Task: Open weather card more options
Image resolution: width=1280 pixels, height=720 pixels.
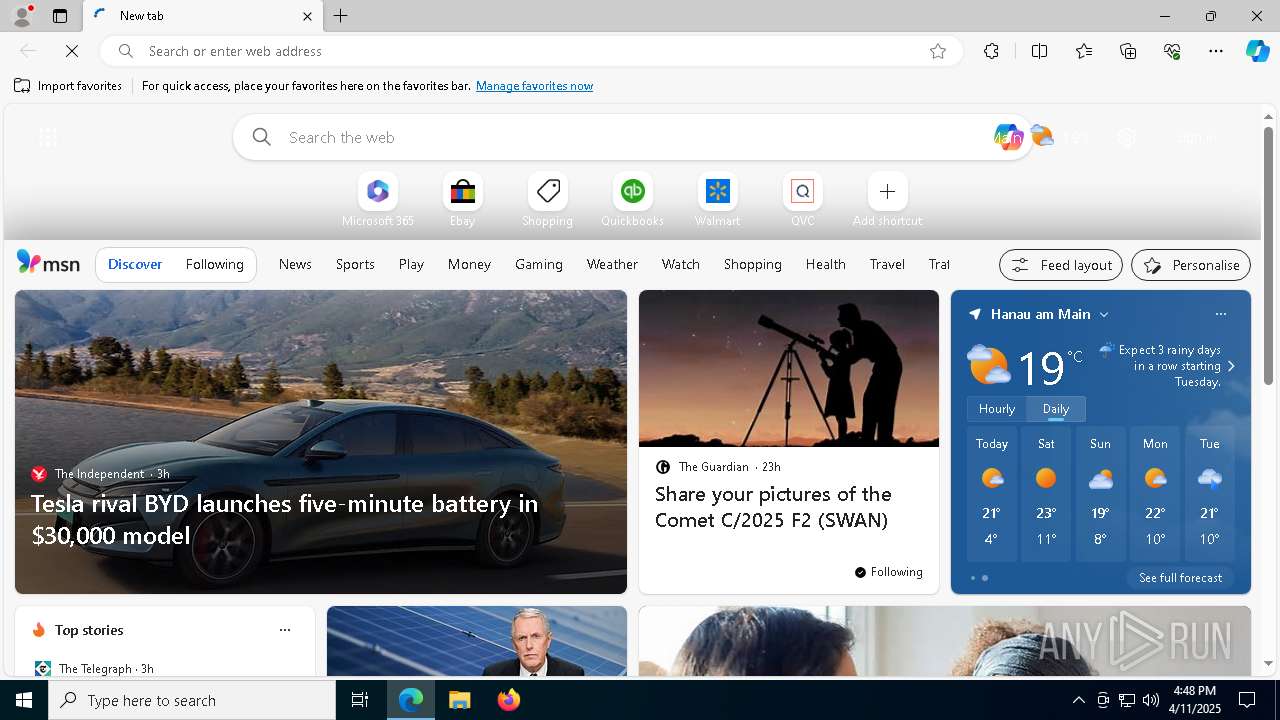Action: pos(1220,314)
